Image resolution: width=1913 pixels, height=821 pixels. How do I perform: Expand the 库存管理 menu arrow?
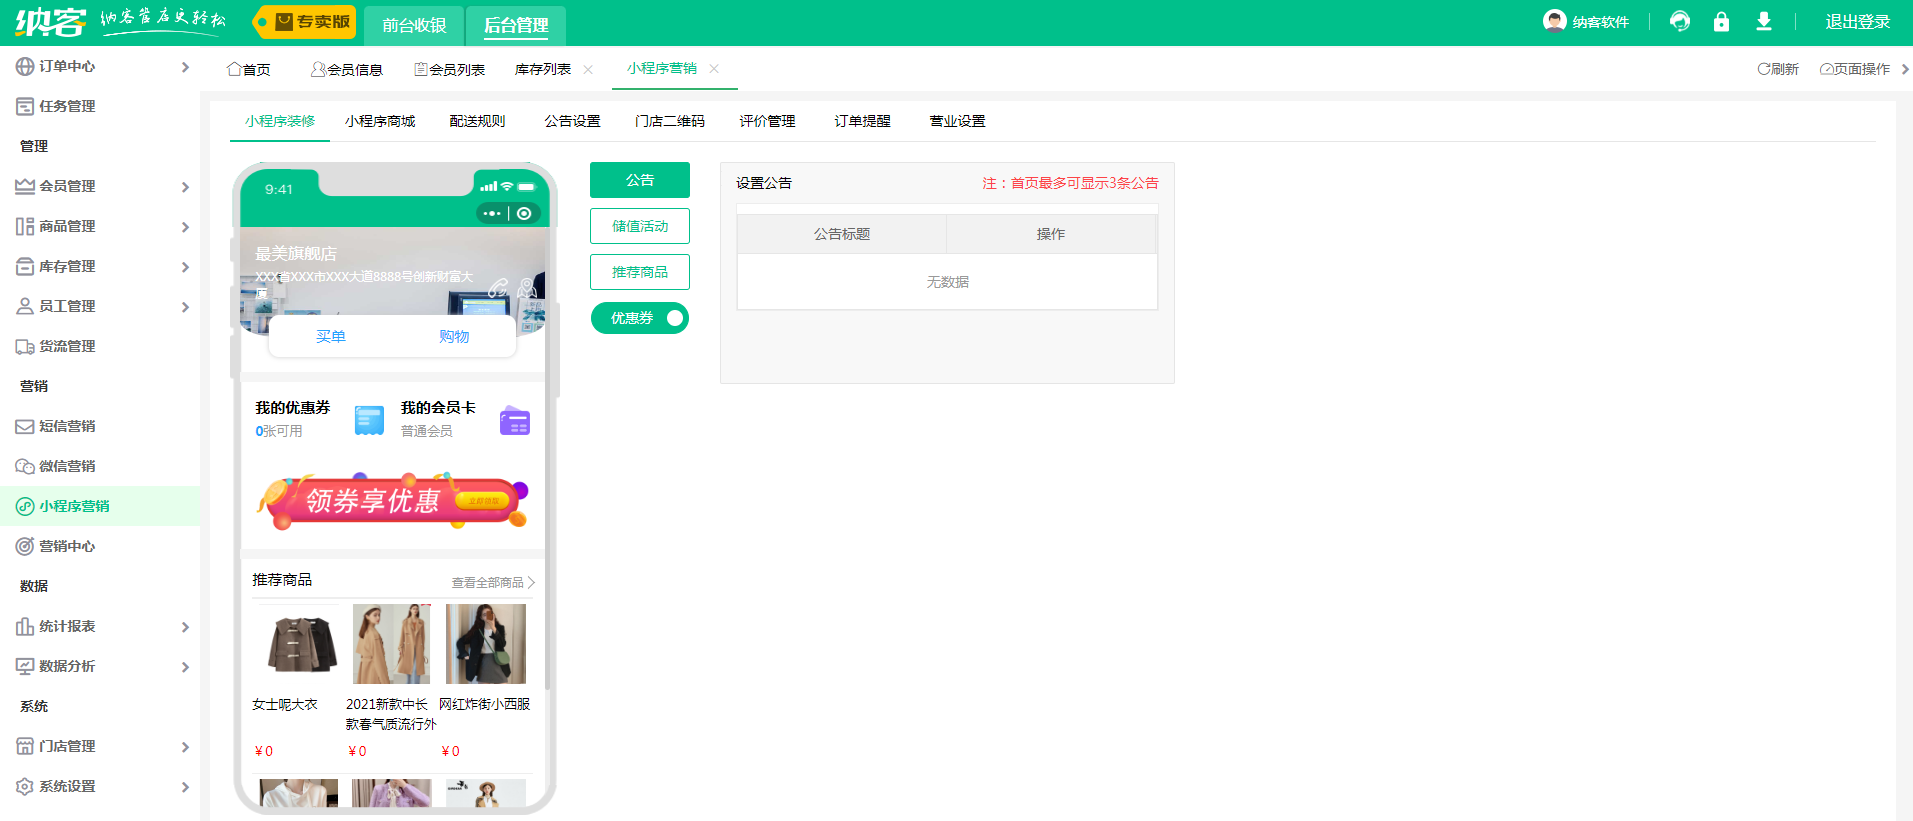[x=185, y=267]
